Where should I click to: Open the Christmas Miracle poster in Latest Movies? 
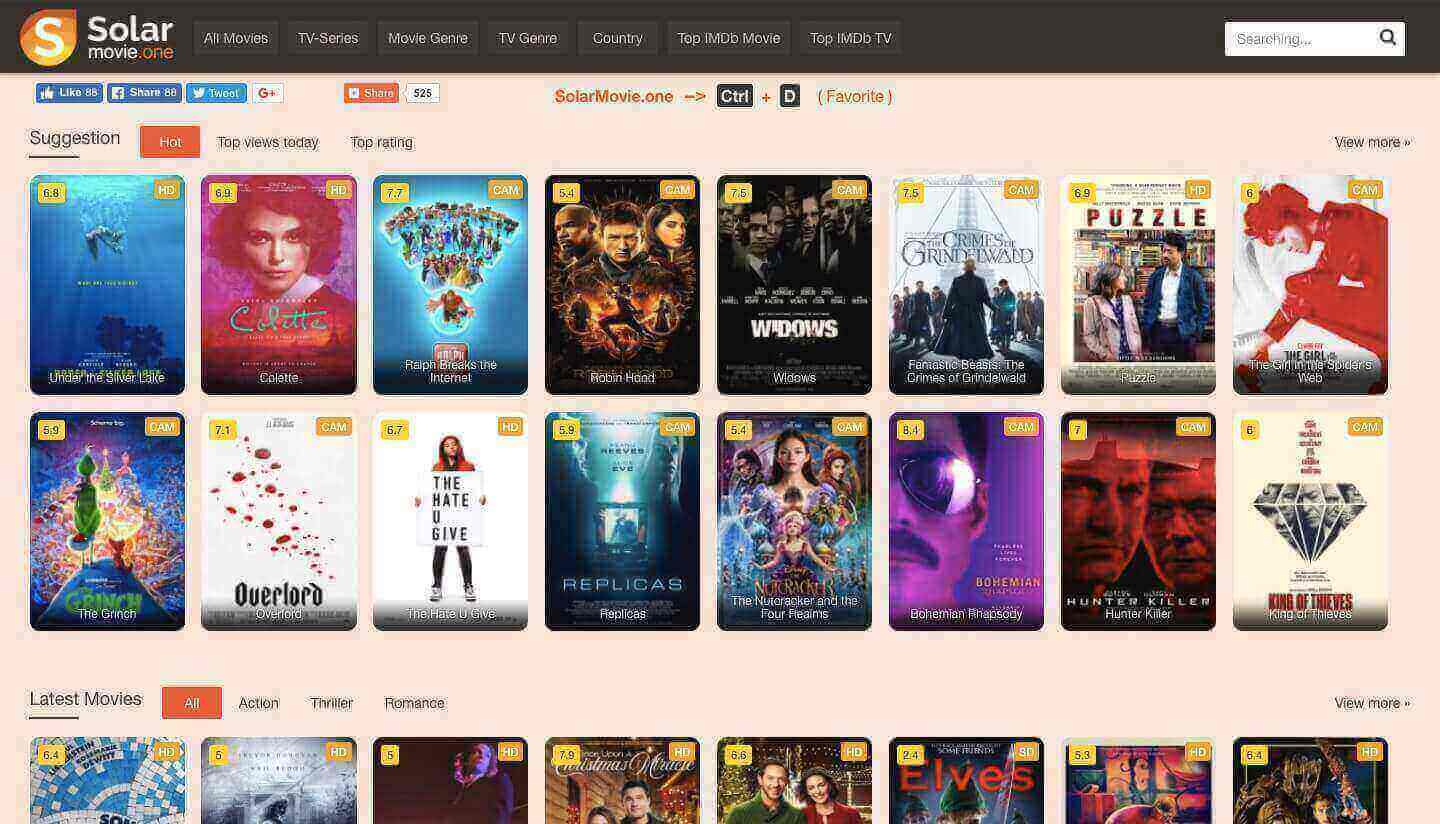click(x=622, y=781)
